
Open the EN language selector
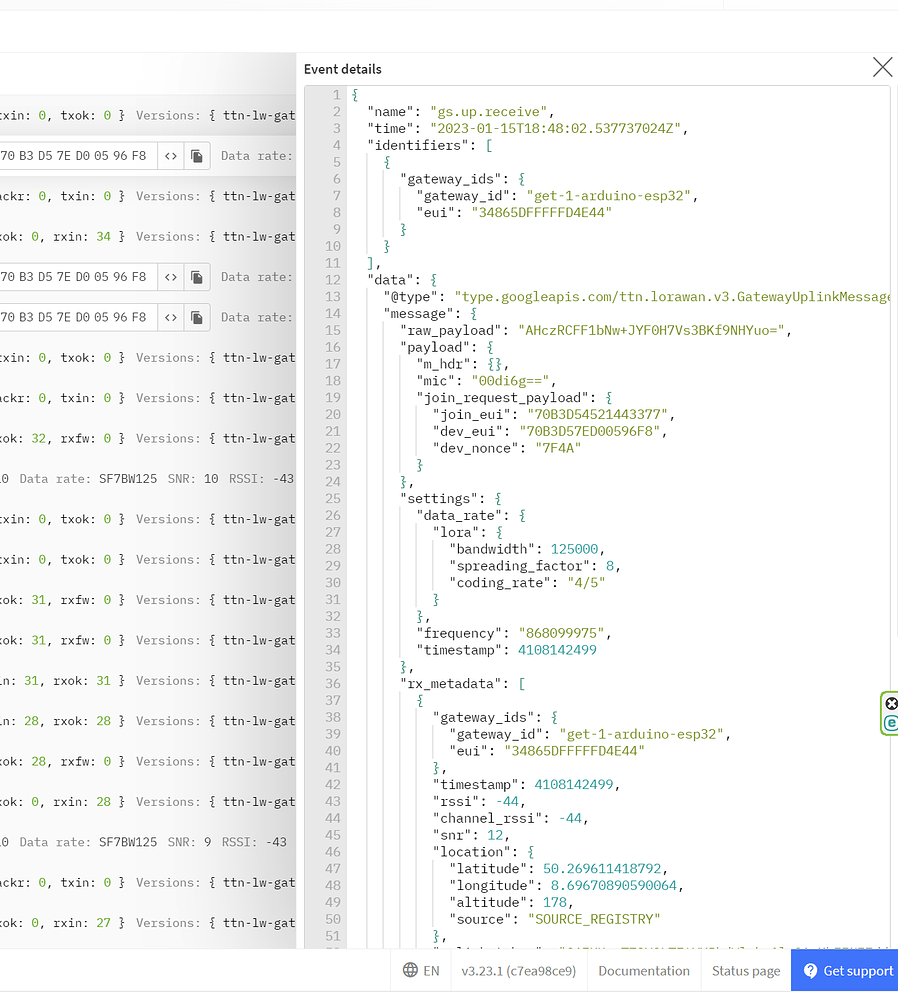421,970
